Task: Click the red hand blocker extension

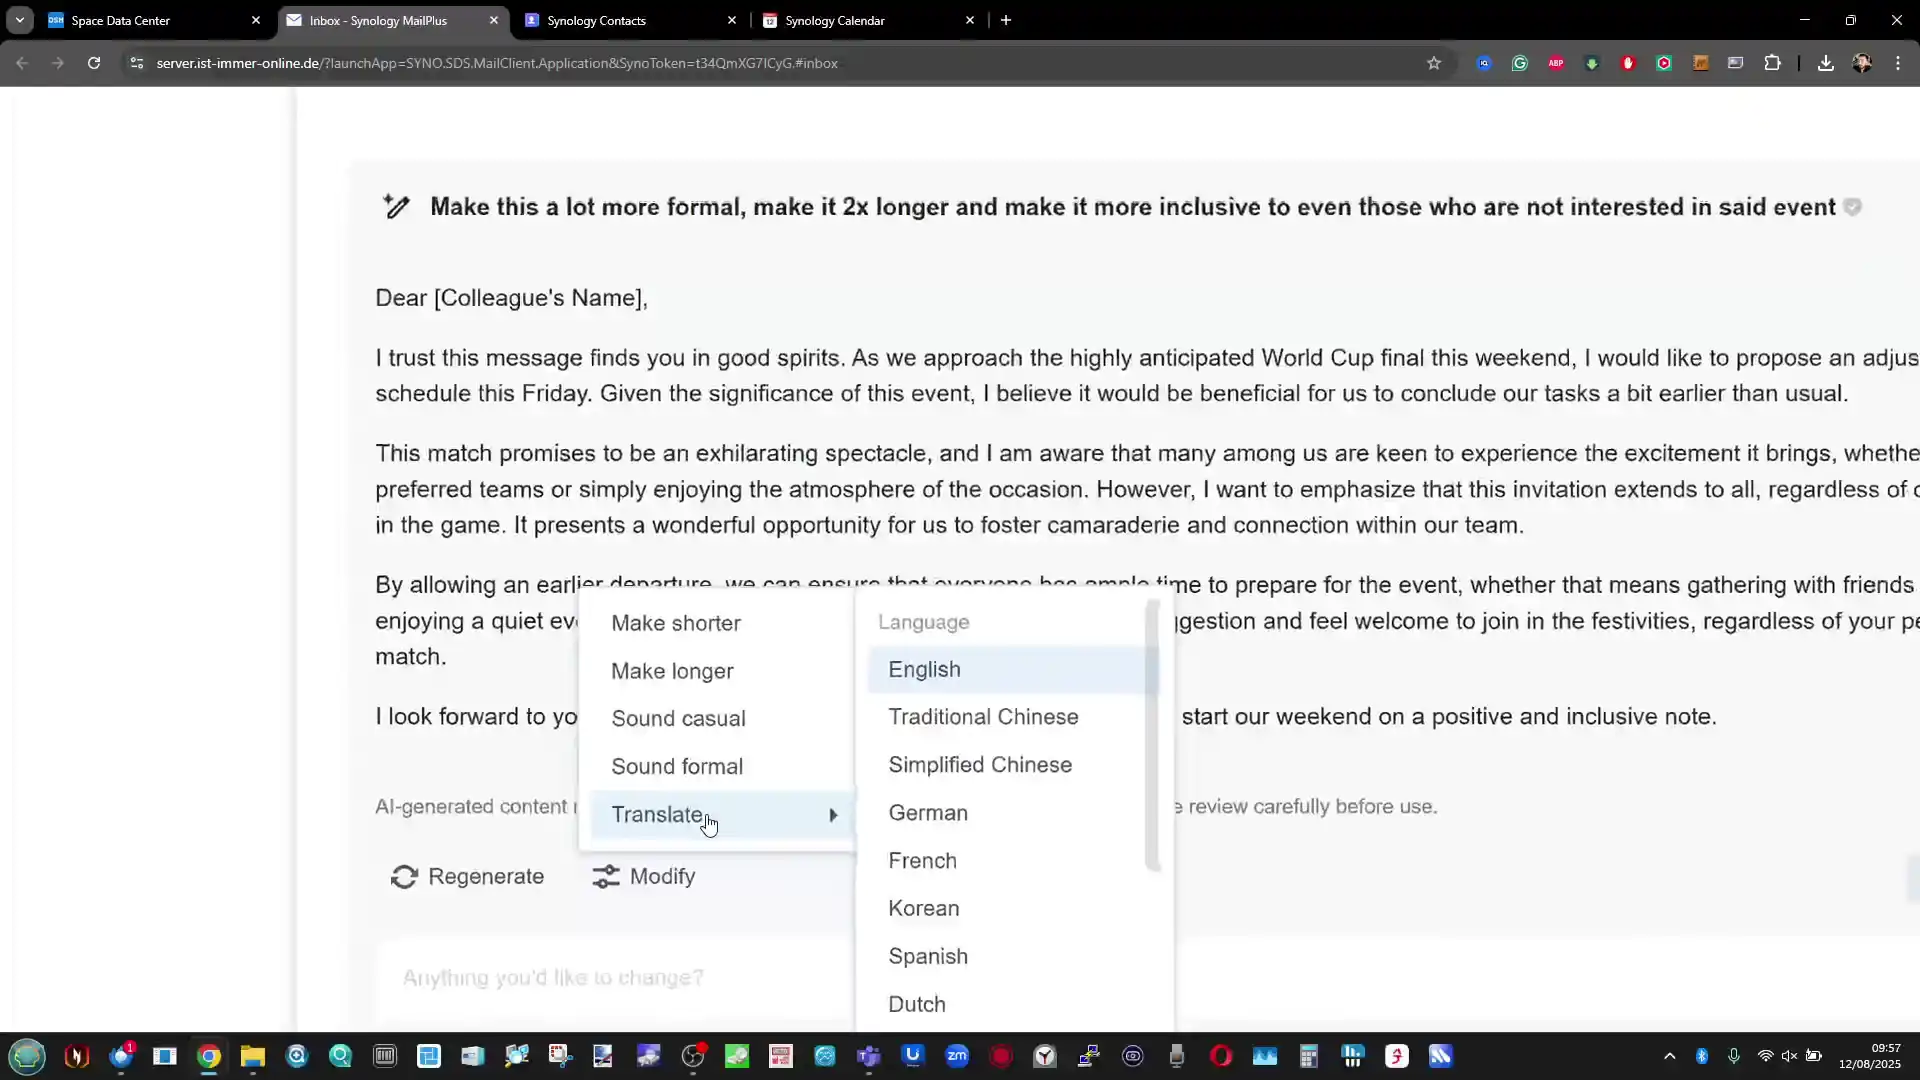Action: click(1628, 63)
